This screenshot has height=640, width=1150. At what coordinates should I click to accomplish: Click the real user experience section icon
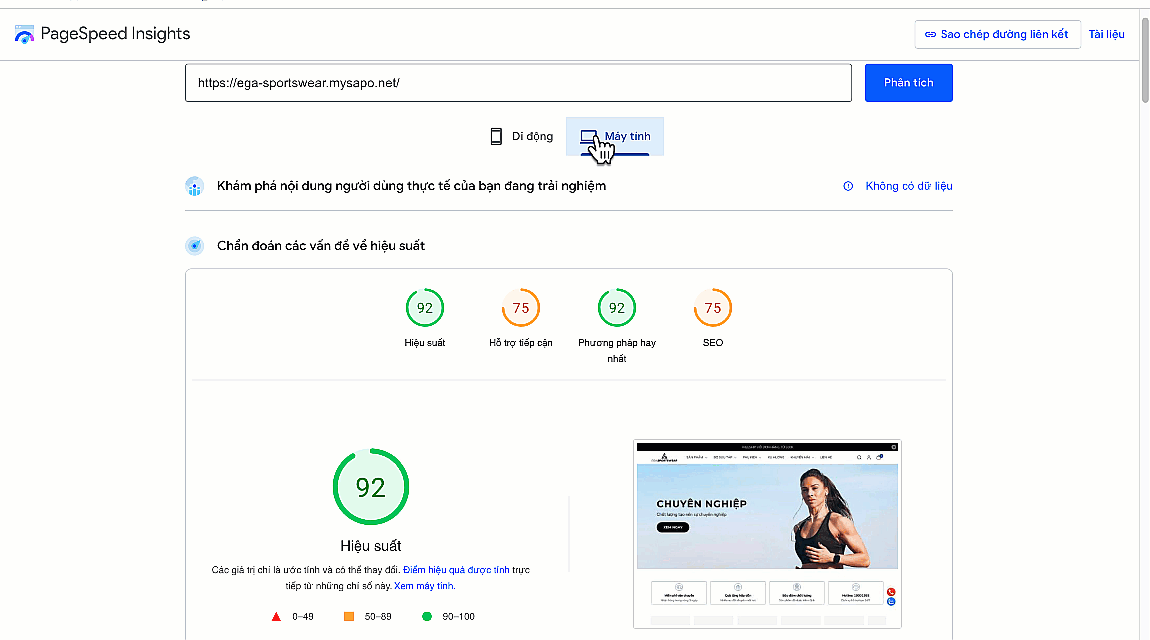194,186
